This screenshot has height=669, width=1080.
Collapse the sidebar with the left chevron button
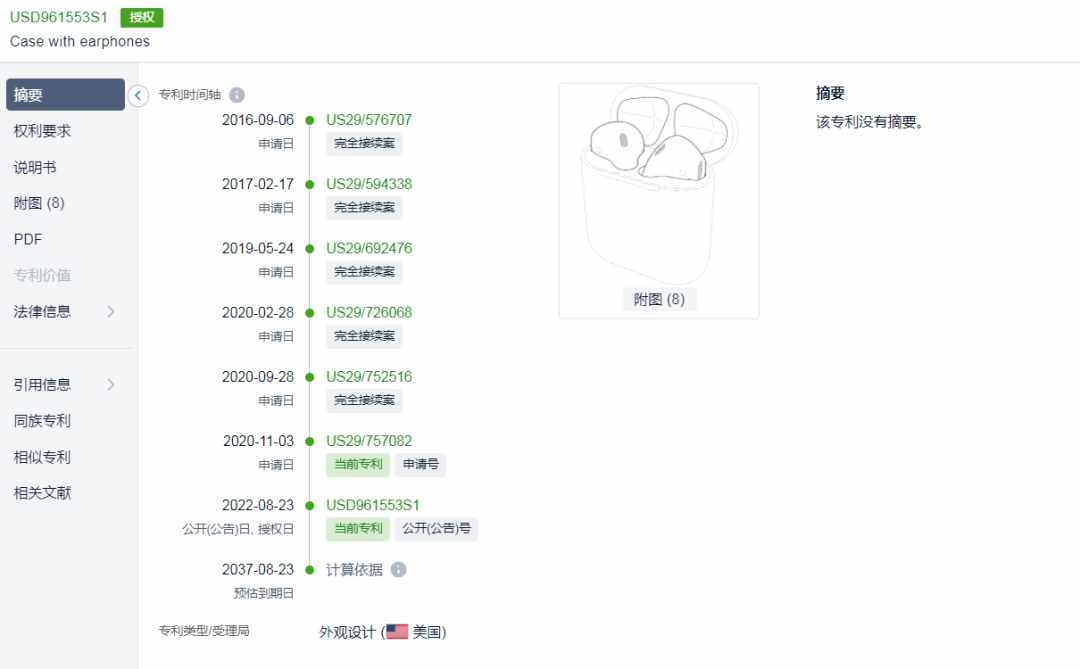click(138, 95)
